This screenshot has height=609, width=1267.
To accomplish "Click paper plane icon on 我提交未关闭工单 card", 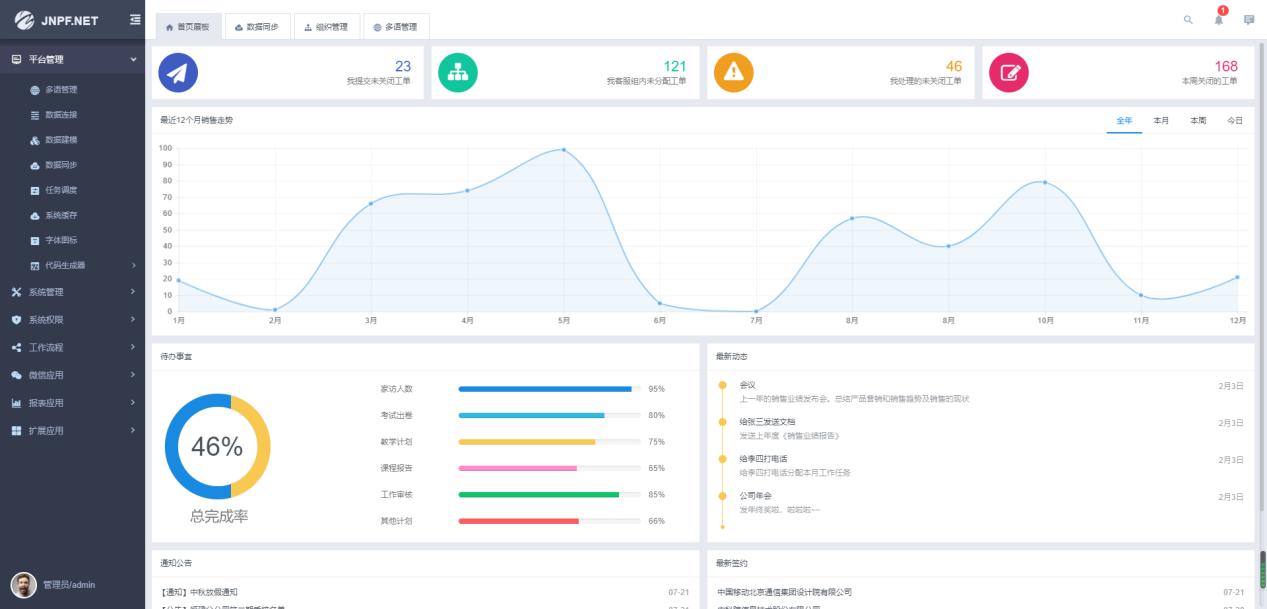I will click(179, 70).
